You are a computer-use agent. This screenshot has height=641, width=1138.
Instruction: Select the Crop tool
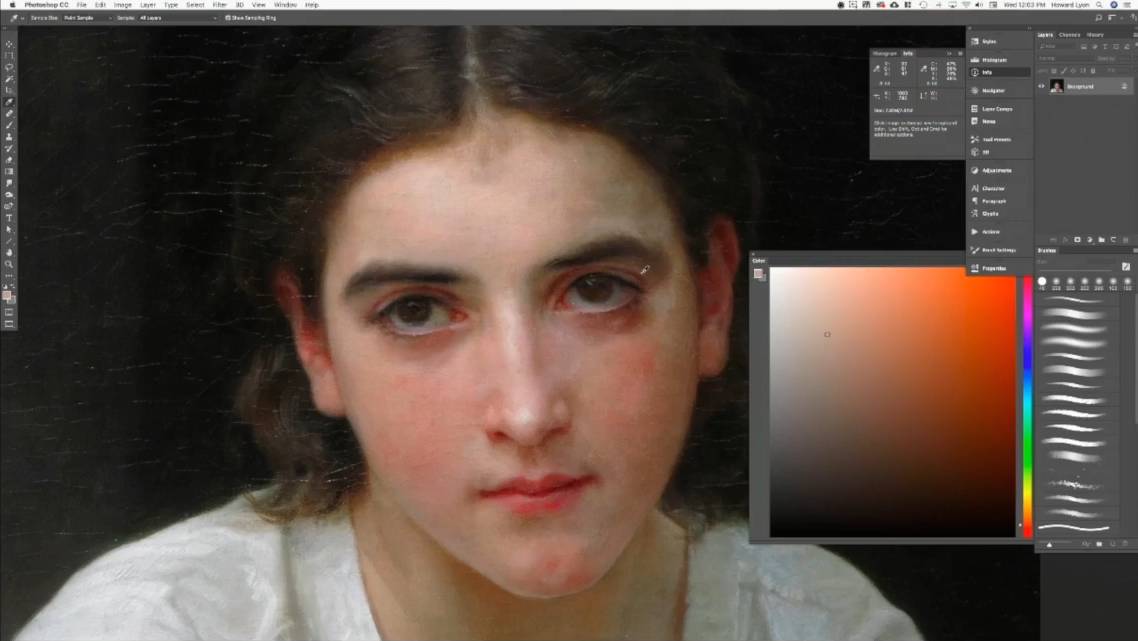[x=9, y=91]
